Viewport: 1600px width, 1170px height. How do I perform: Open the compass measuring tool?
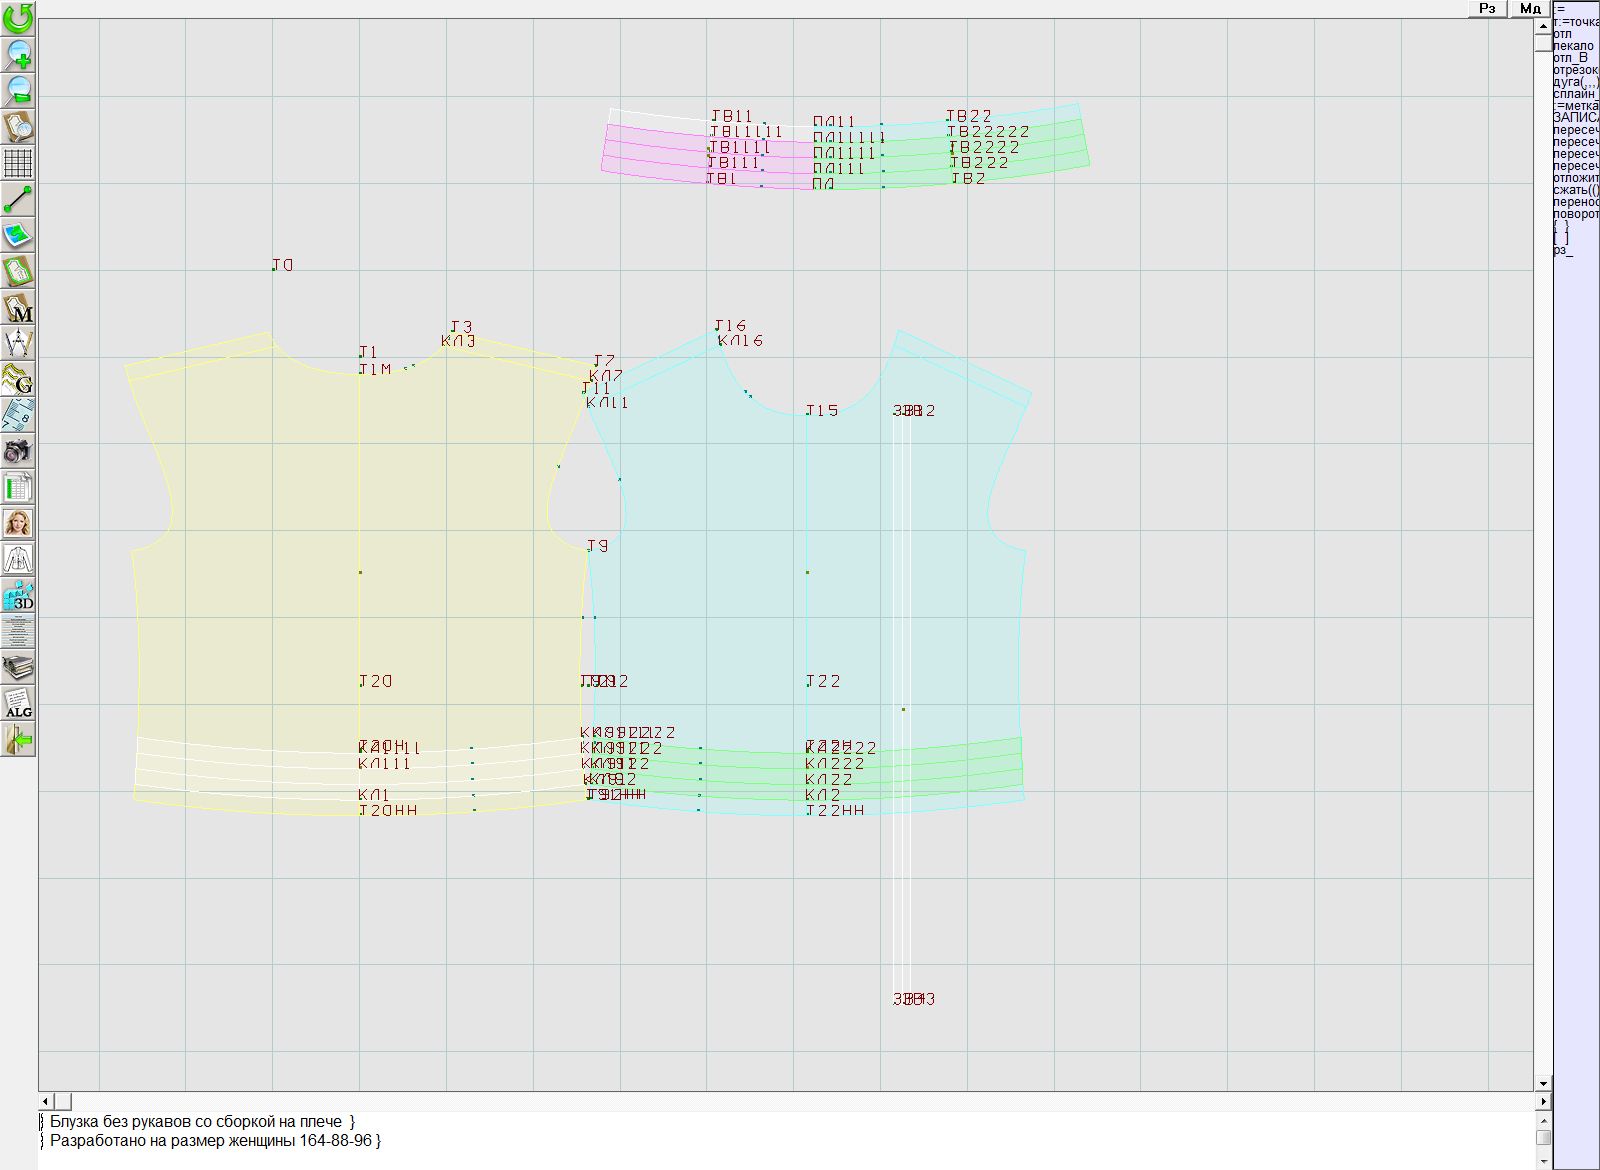[x=18, y=343]
